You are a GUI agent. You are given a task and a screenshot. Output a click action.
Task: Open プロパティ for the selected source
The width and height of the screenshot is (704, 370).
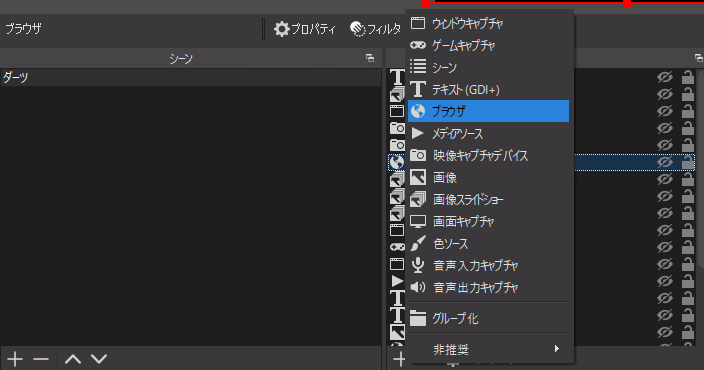click(x=305, y=29)
